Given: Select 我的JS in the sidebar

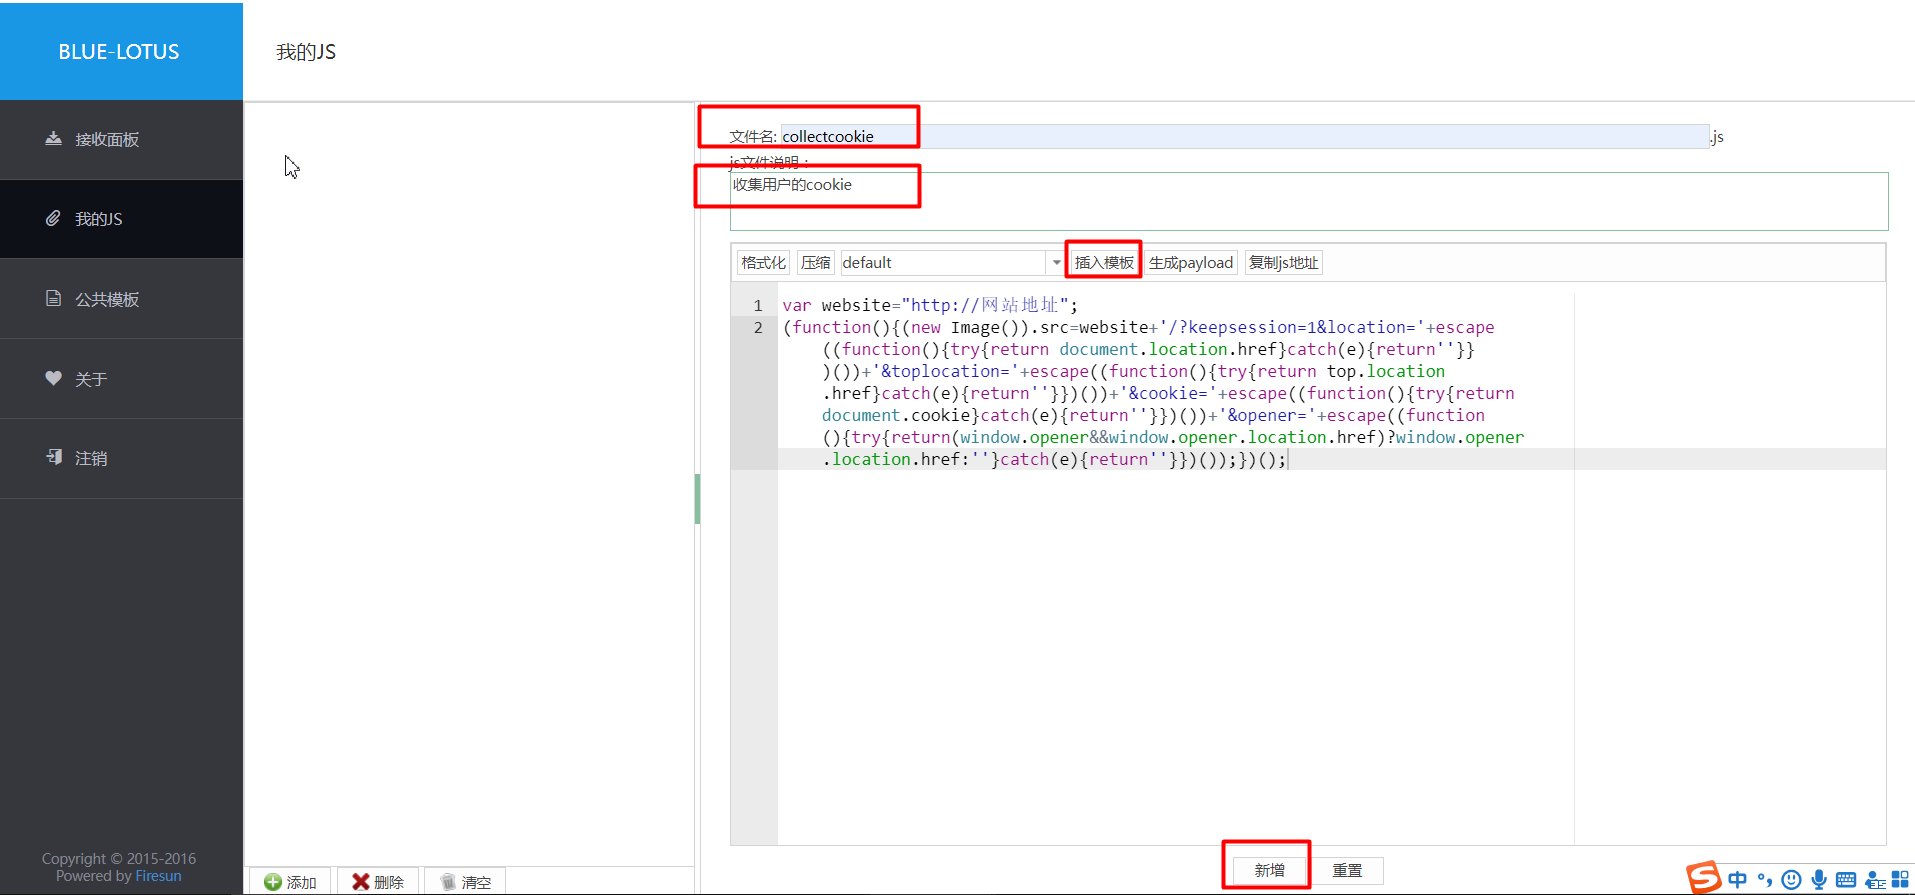Looking at the screenshot, I should [x=121, y=219].
